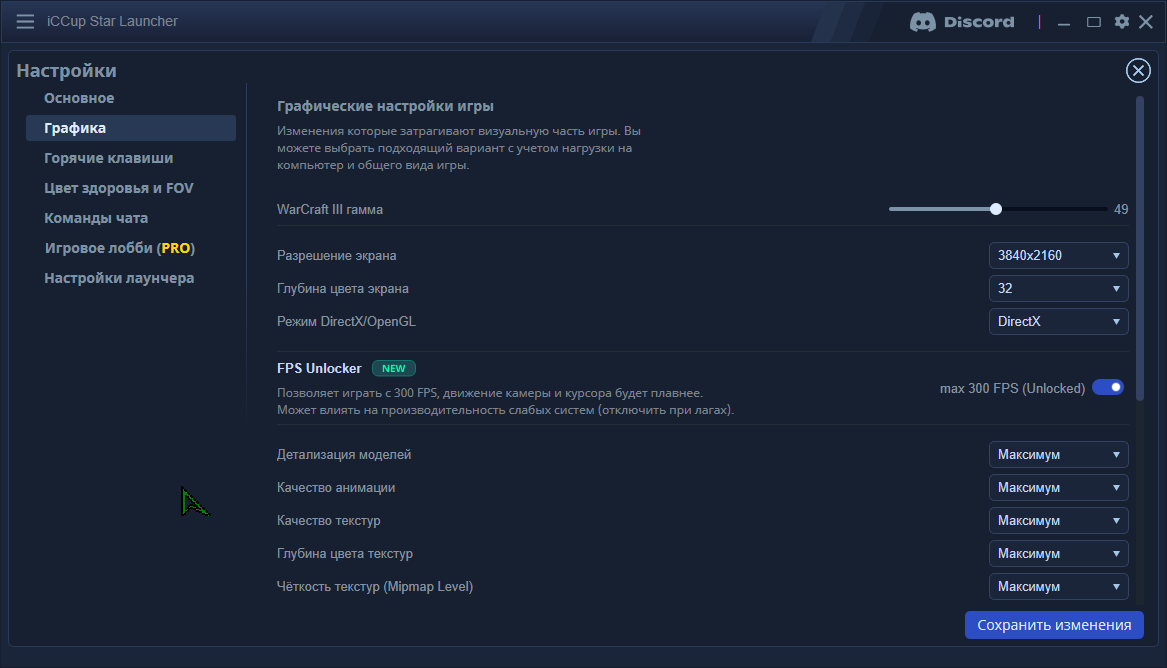Click the max 300 FPS (Unlocked) label
The width and height of the screenshot is (1167, 668).
click(1012, 388)
